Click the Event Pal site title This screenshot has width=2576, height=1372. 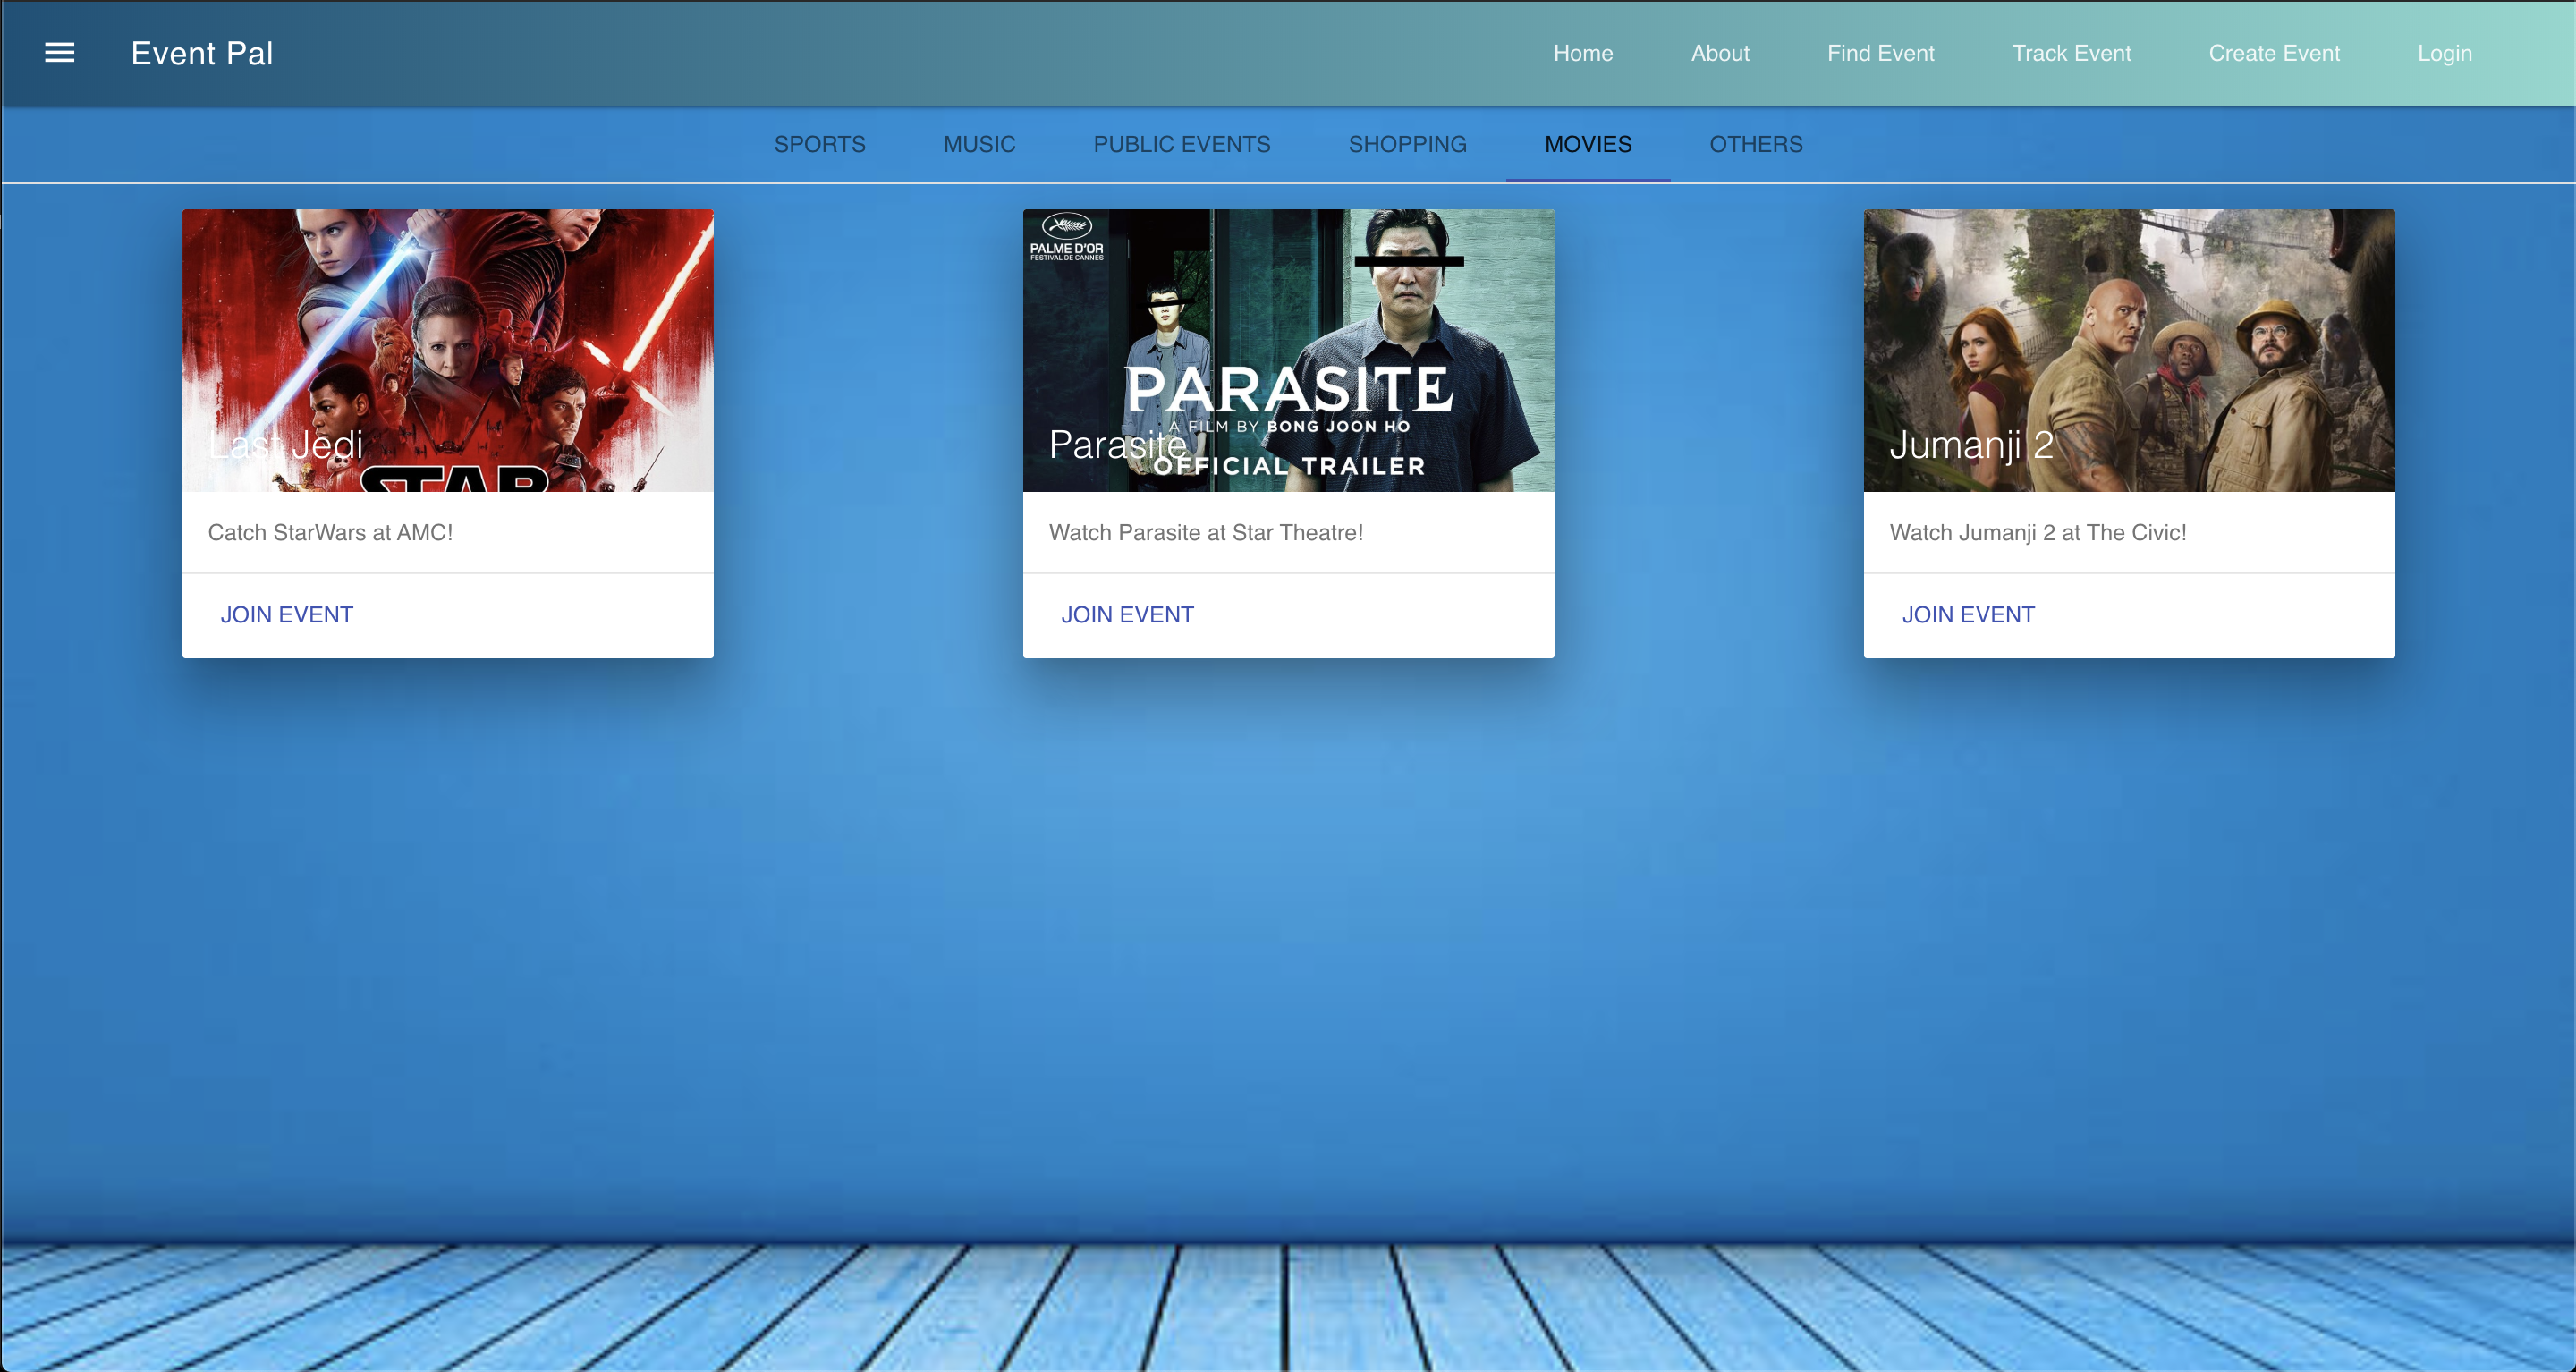[x=202, y=53]
